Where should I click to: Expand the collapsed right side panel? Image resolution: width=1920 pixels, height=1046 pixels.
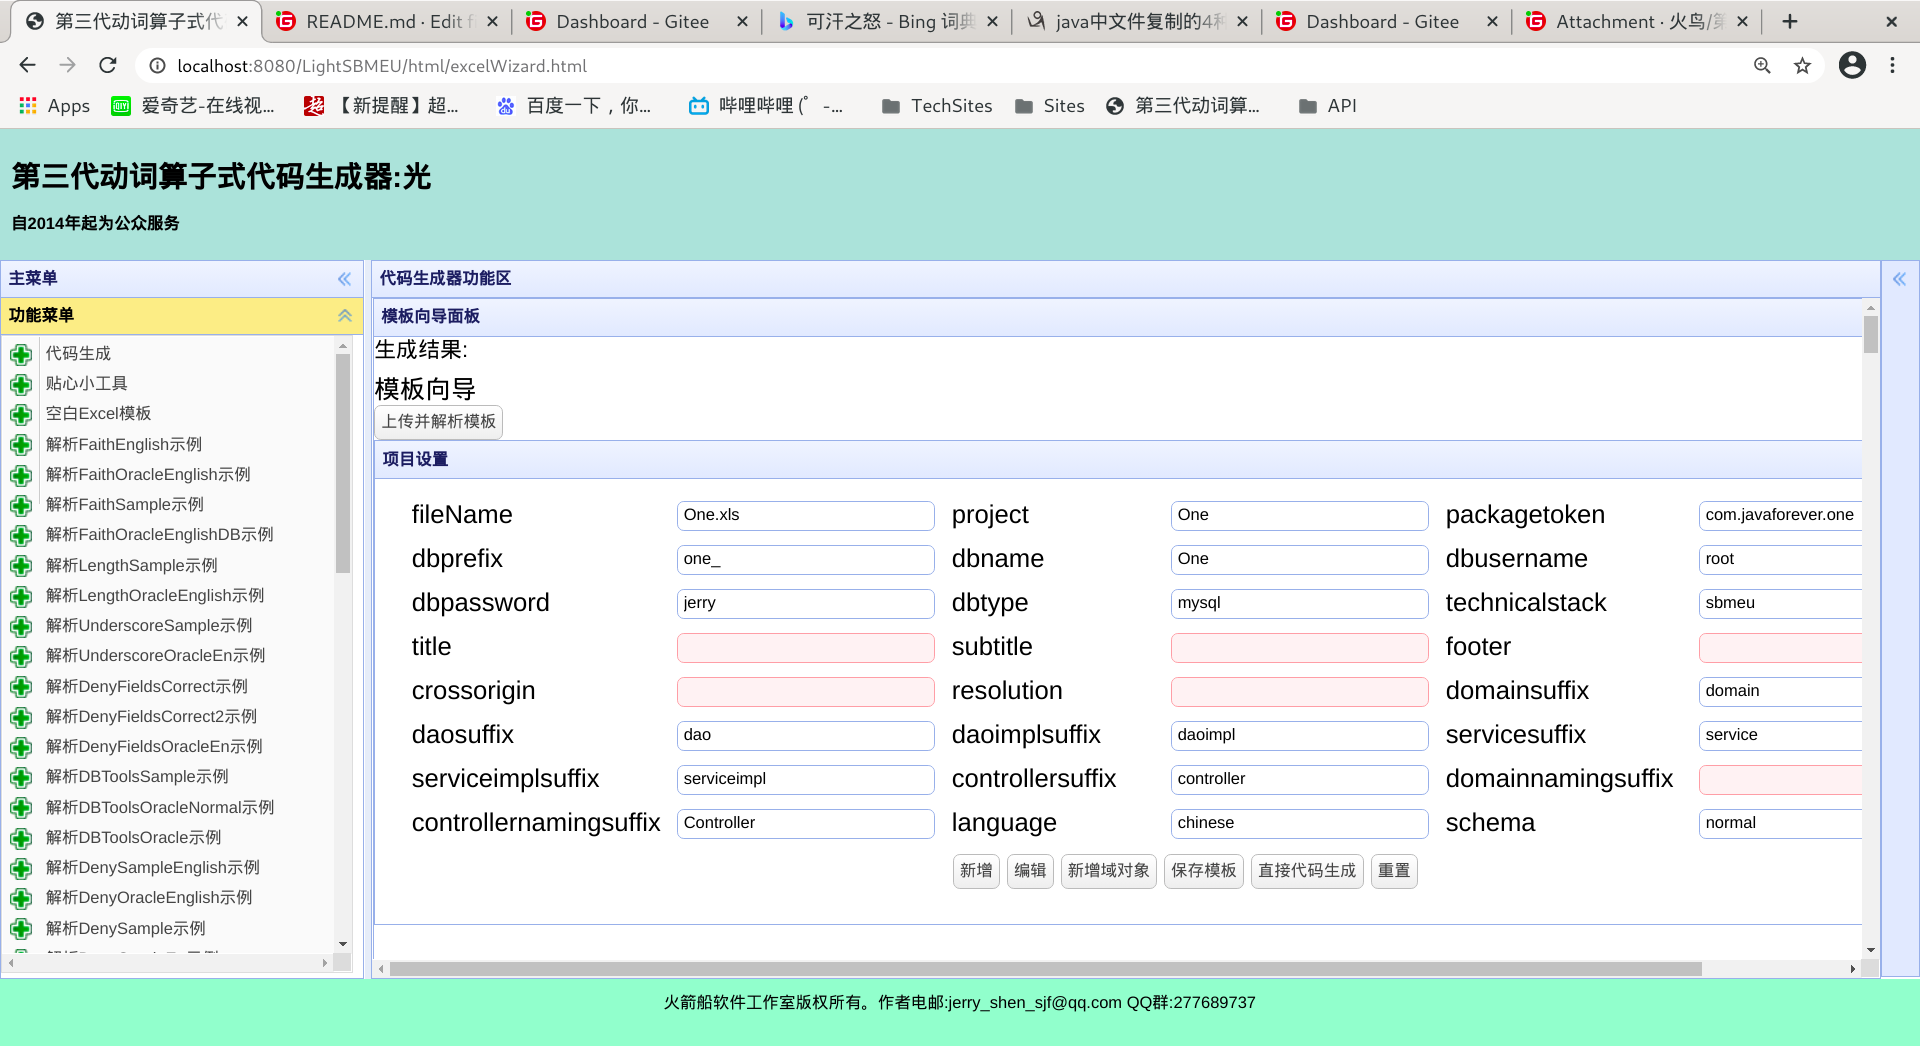click(x=1899, y=279)
